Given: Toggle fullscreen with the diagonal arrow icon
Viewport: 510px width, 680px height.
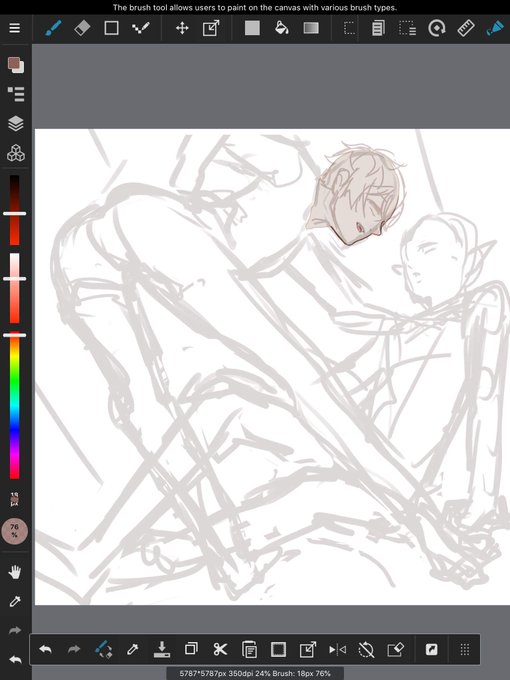Looking at the screenshot, I should pyautogui.click(x=432, y=649).
